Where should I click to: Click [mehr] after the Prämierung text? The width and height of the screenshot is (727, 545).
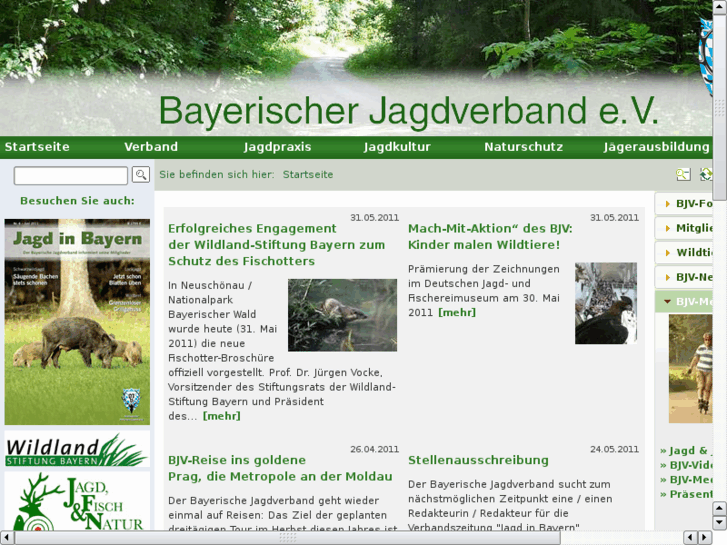coord(457,313)
